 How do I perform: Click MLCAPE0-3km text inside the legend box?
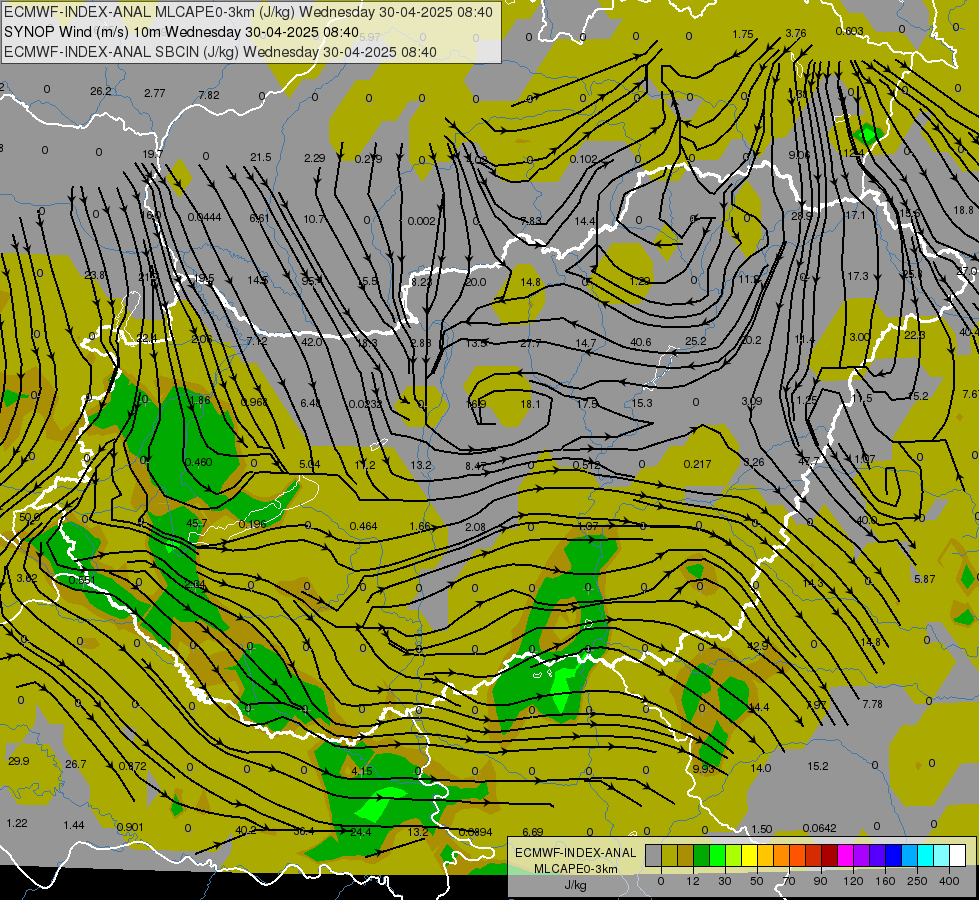576,869
